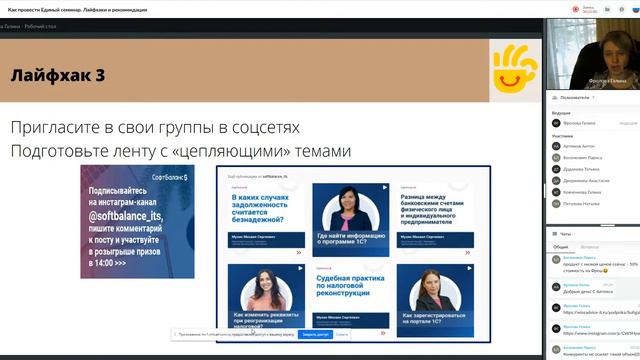Open the camera icon in top bar
Viewport: 640px width, 360px height.
coord(607,9)
